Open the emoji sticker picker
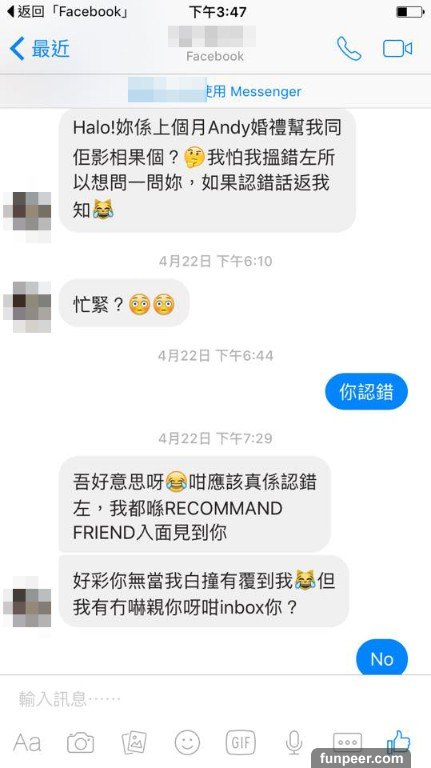This screenshot has height=768, width=431. (188, 743)
